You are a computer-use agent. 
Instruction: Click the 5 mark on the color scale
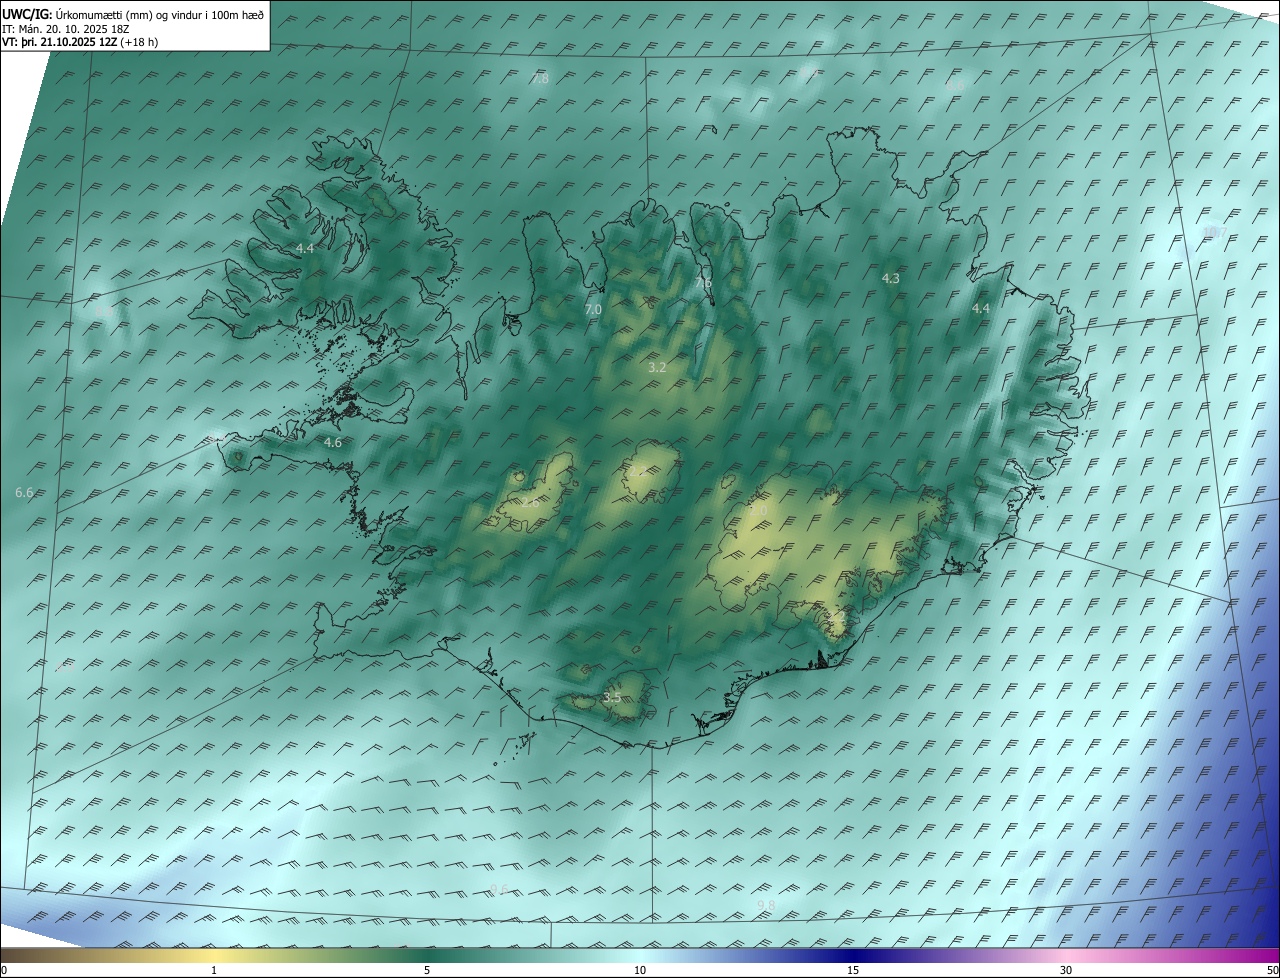pyautogui.click(x=427, y=971)
